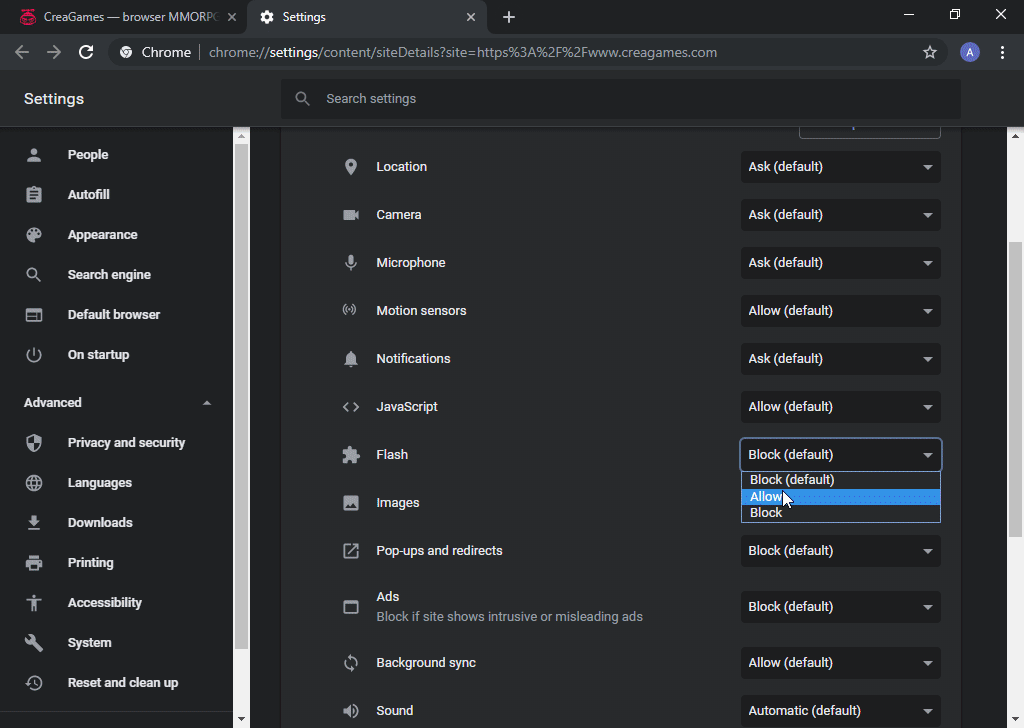
Task: Click the Notifications bell icon
Action: (351, 359)
